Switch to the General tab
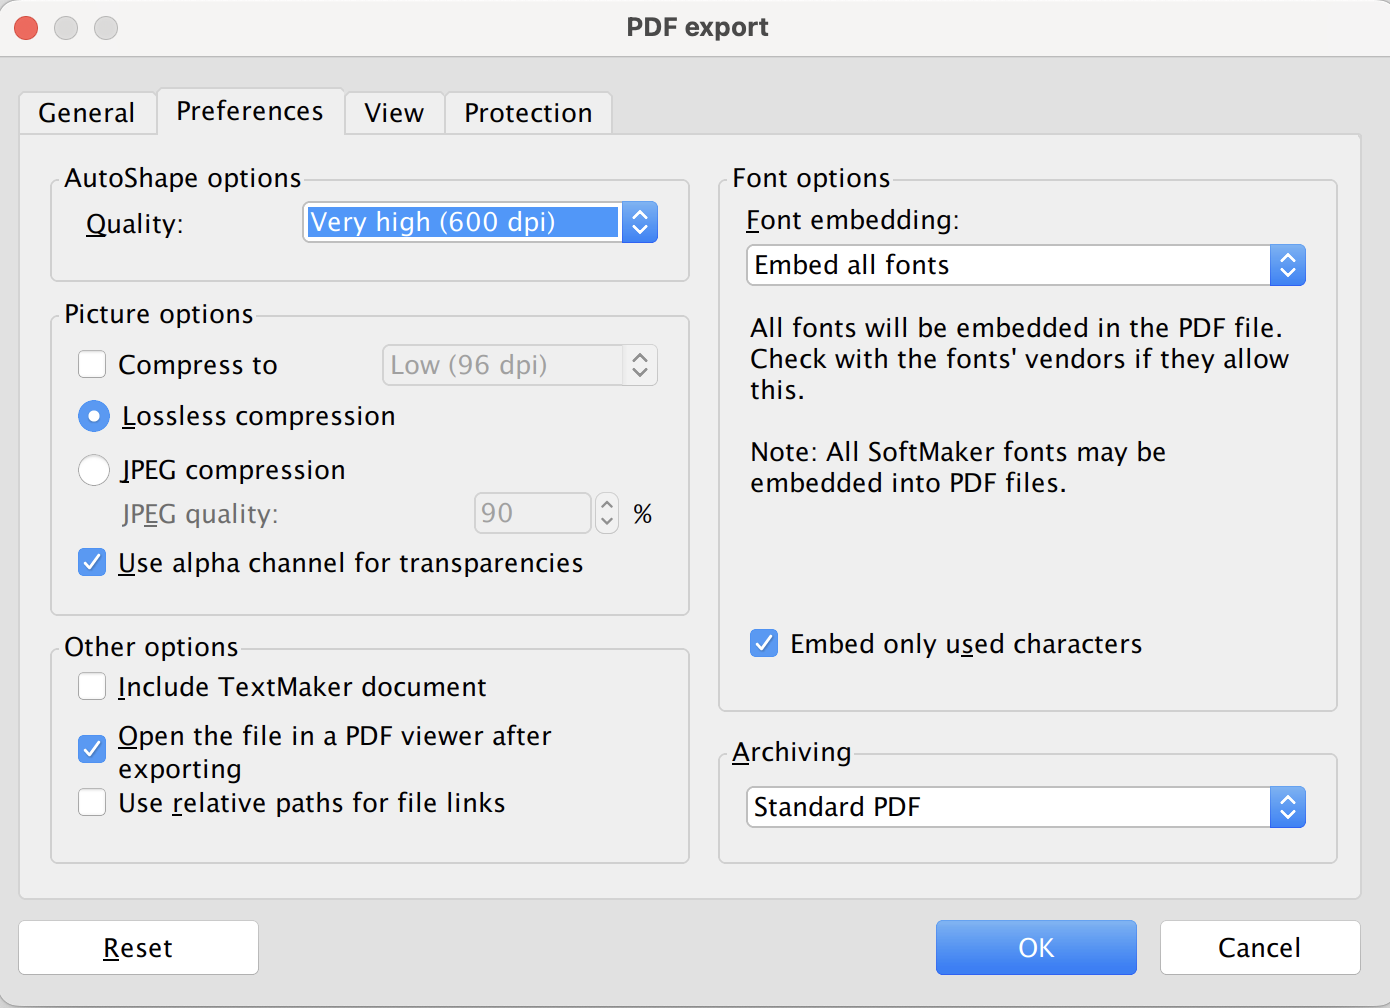The height and width of the screenshot is (1008, 1390). [87, 113]
